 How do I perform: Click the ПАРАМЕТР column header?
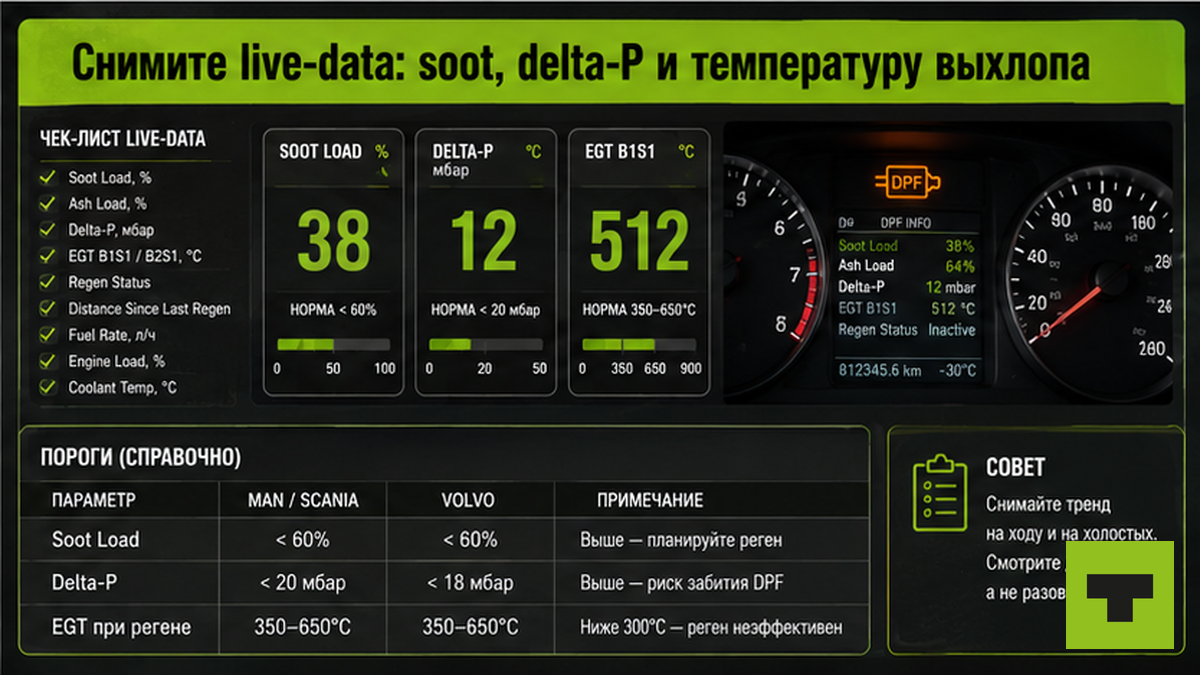click(94, 500)
